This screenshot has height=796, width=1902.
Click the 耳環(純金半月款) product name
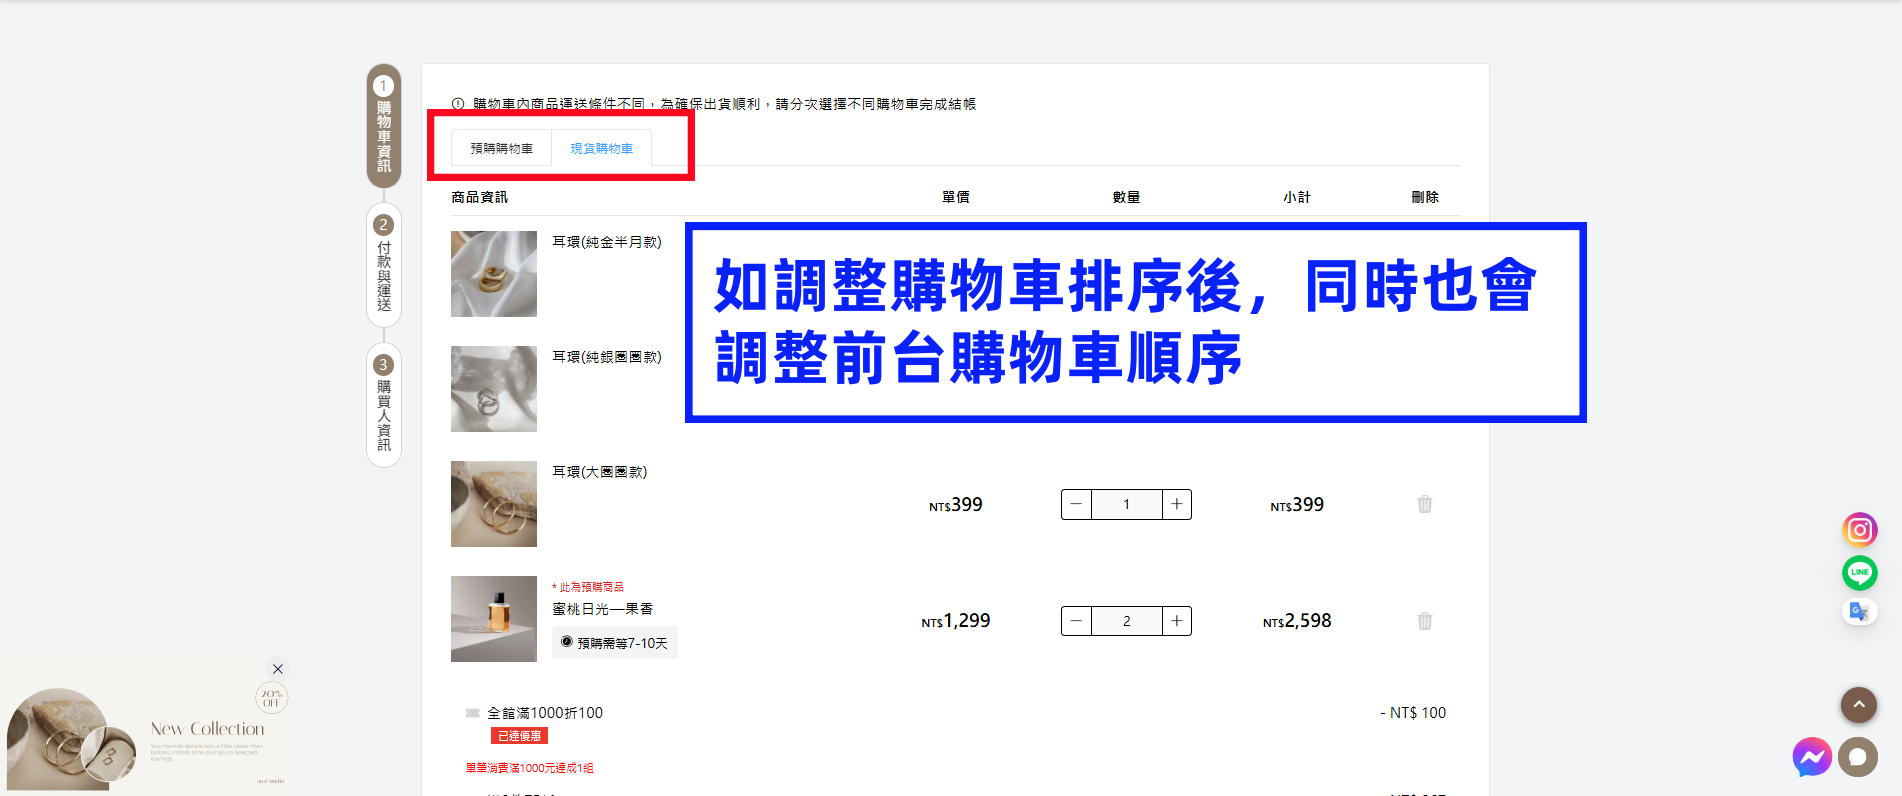[607, 242]
